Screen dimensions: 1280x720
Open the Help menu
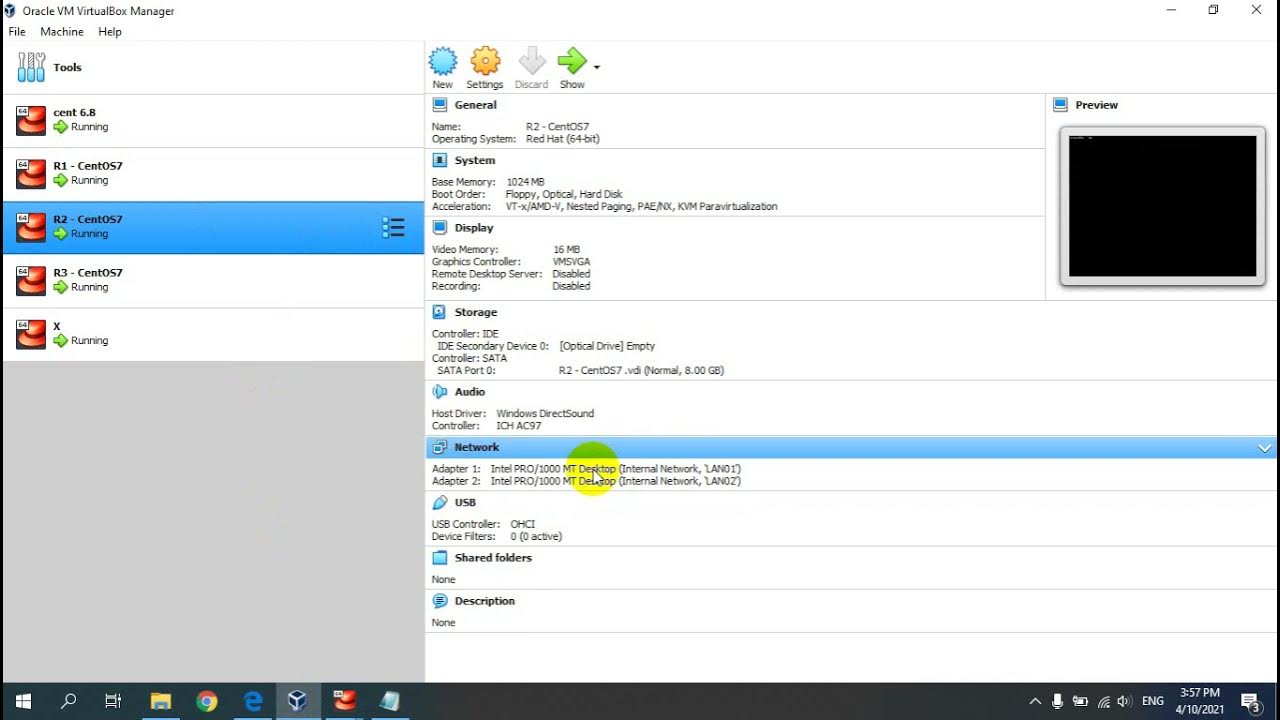pos(110,32)
